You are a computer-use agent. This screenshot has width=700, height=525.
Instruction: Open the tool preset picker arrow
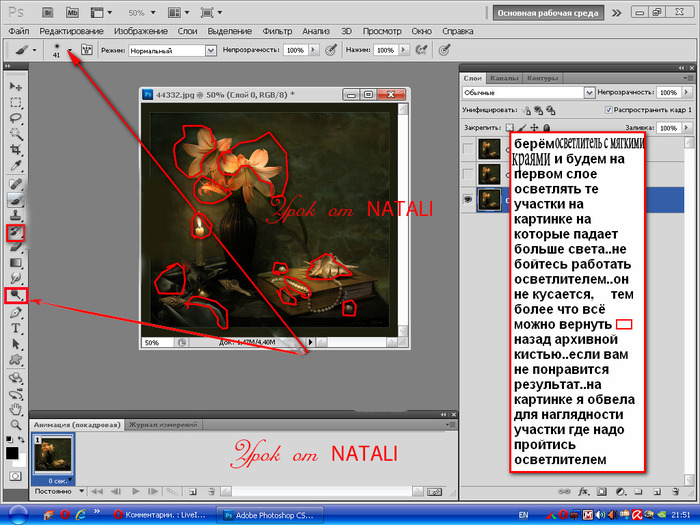click(x=34, y=50)
